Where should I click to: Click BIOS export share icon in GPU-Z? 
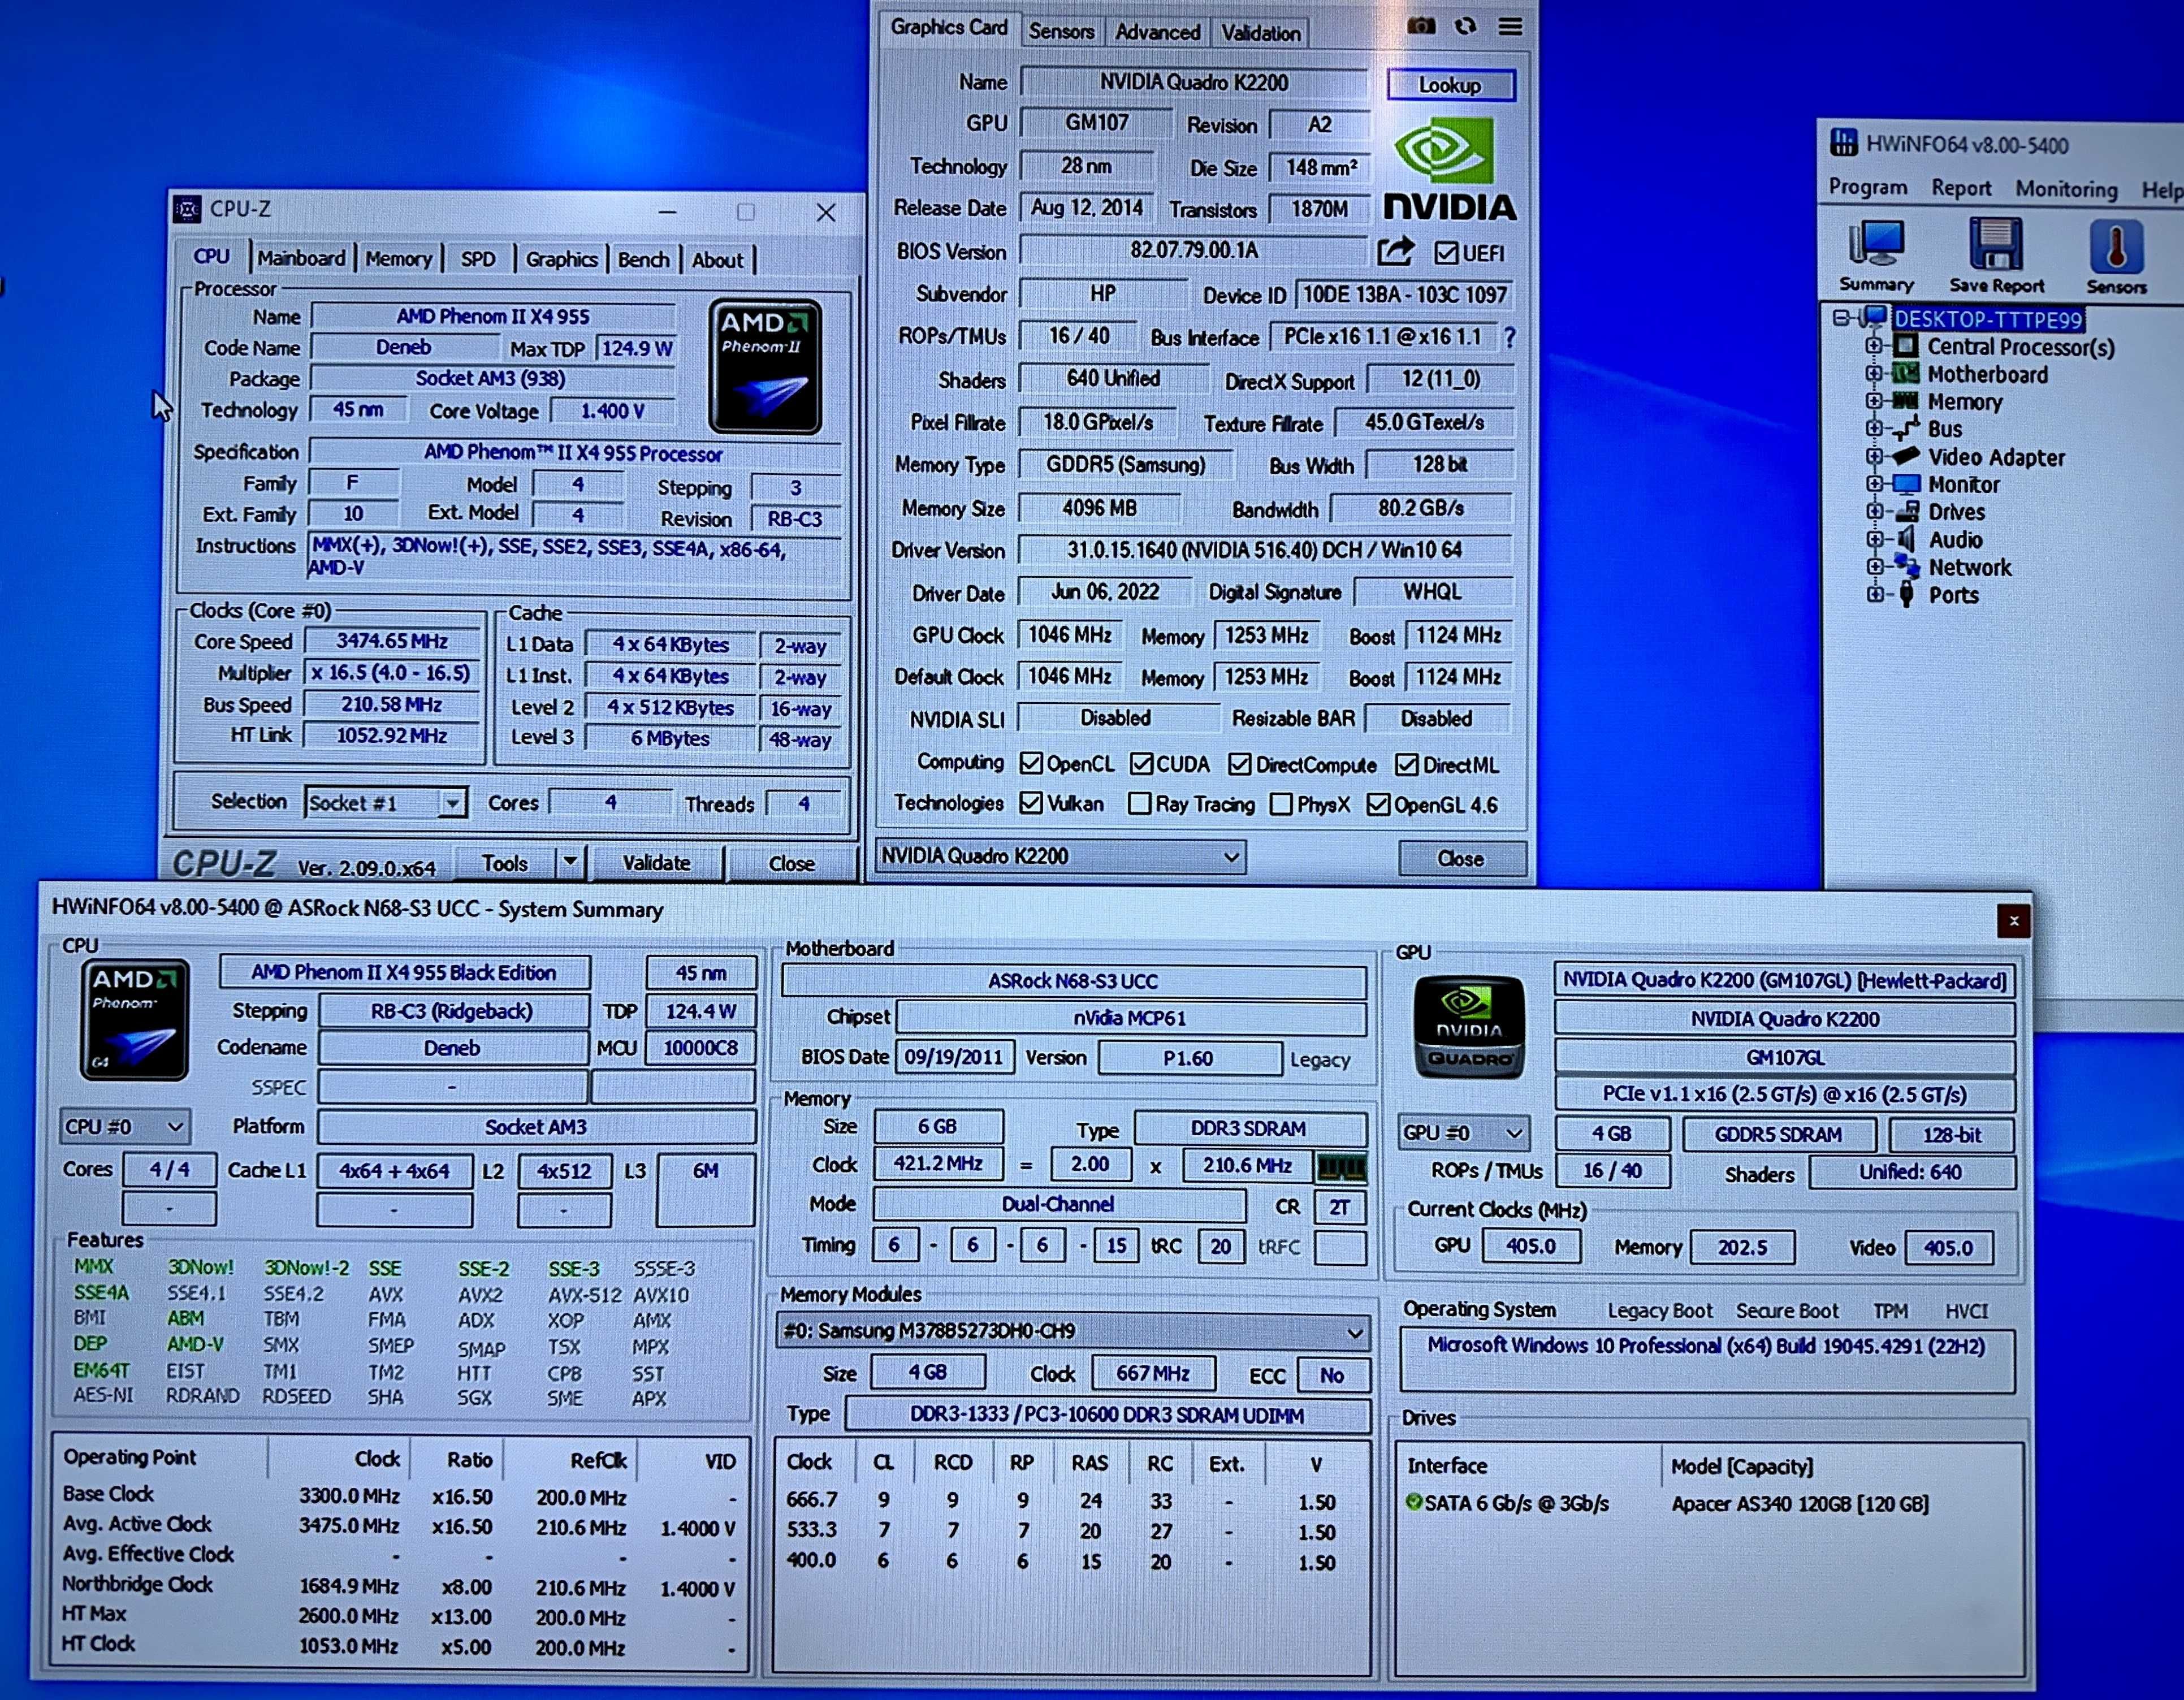tap(1396, 251)
